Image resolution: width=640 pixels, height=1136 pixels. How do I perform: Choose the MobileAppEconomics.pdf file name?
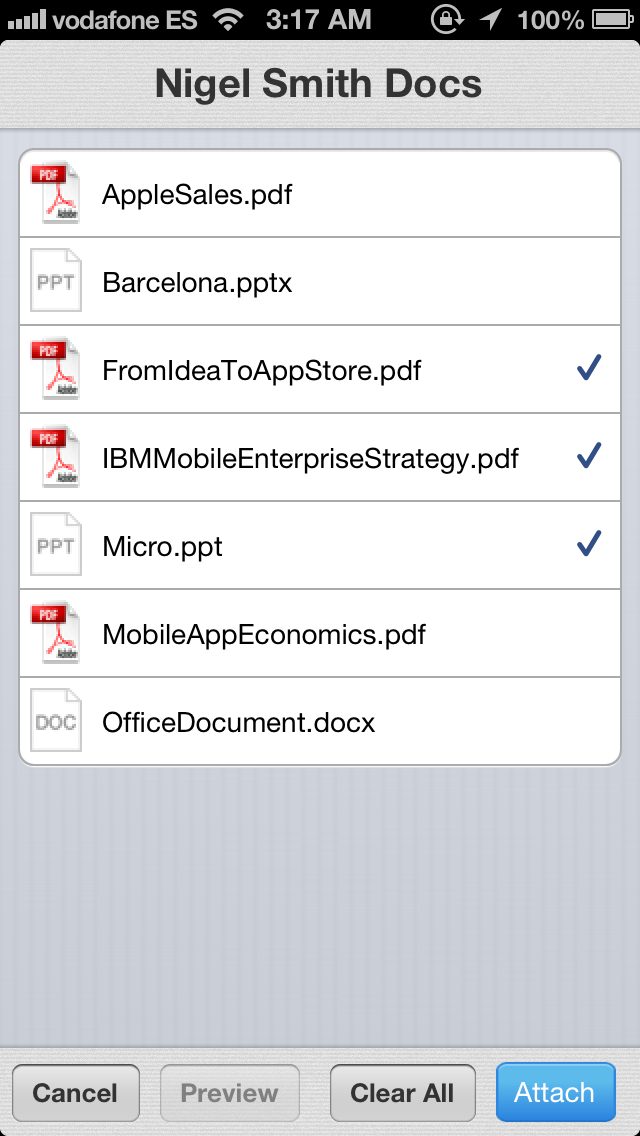click(264, 634)
